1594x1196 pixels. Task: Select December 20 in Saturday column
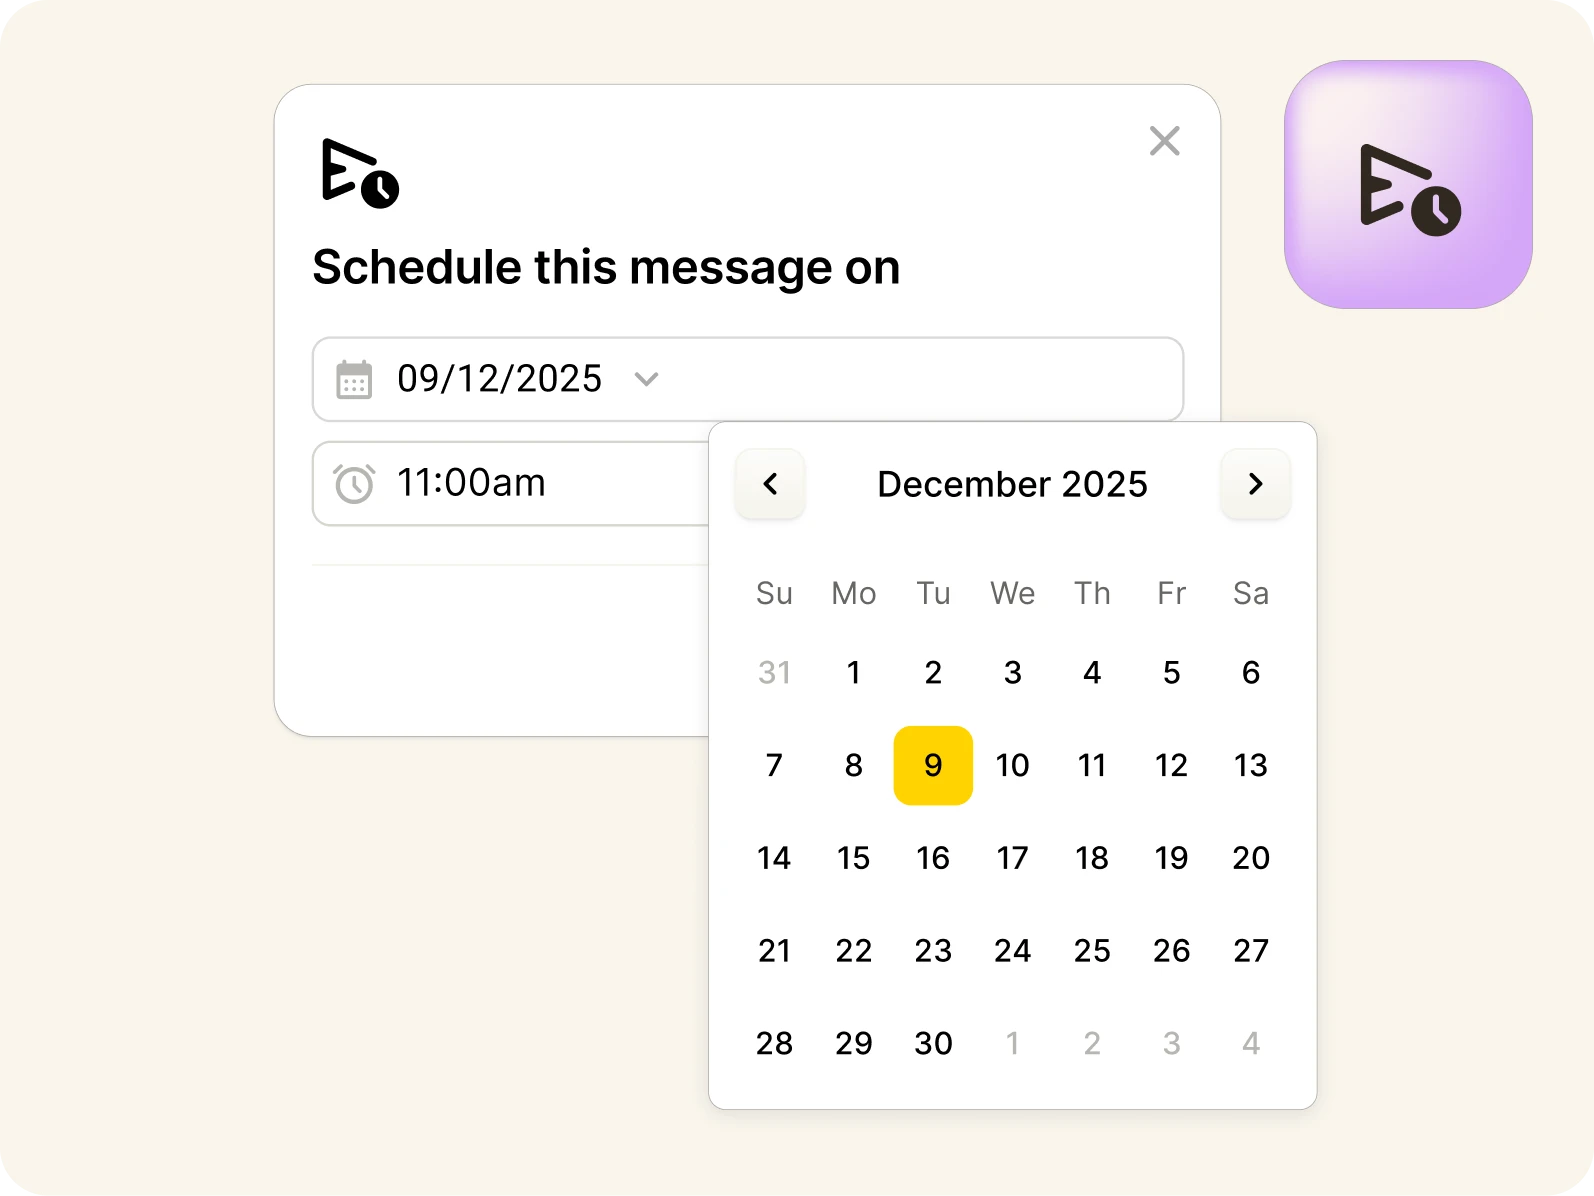1251,858
